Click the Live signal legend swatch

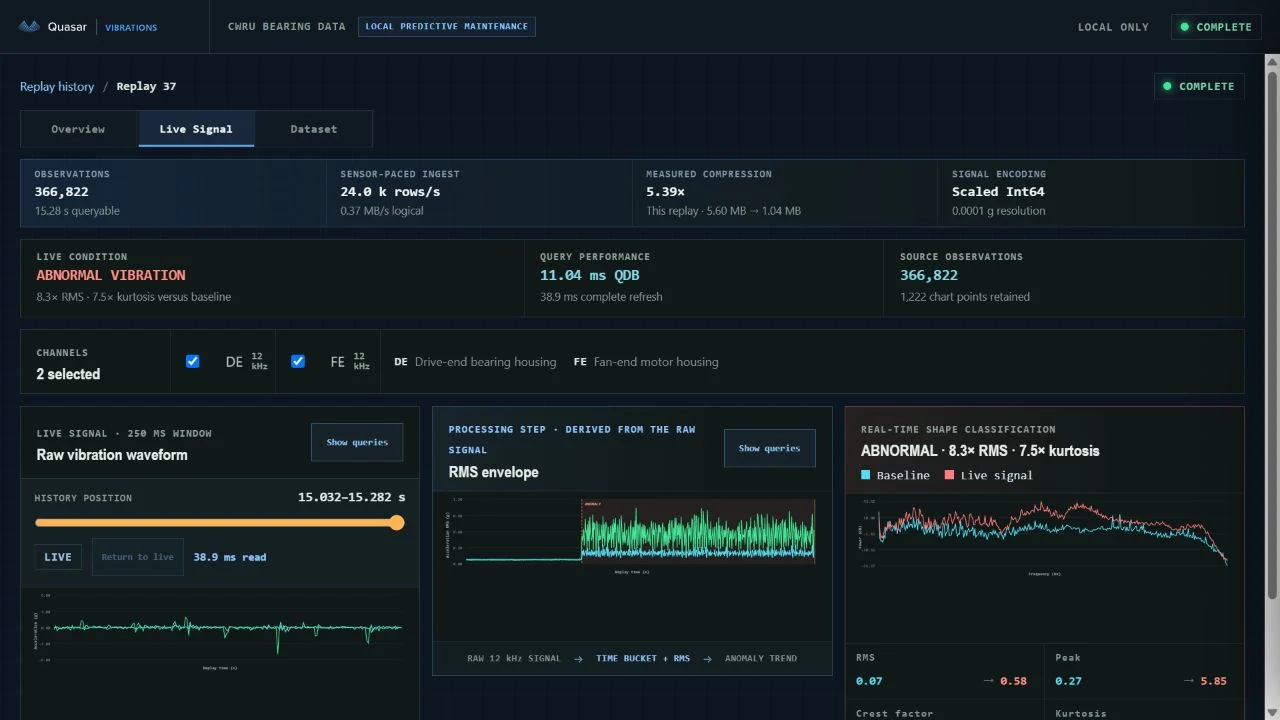pyautogui.click(x=949, y=475)
